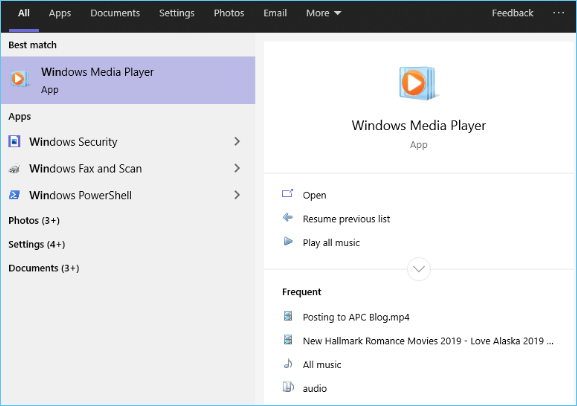Viewport: 577px width, 406px height.
Task: Open the three-dots options menu
Action: pyautogui.click(x=558, y=13)
